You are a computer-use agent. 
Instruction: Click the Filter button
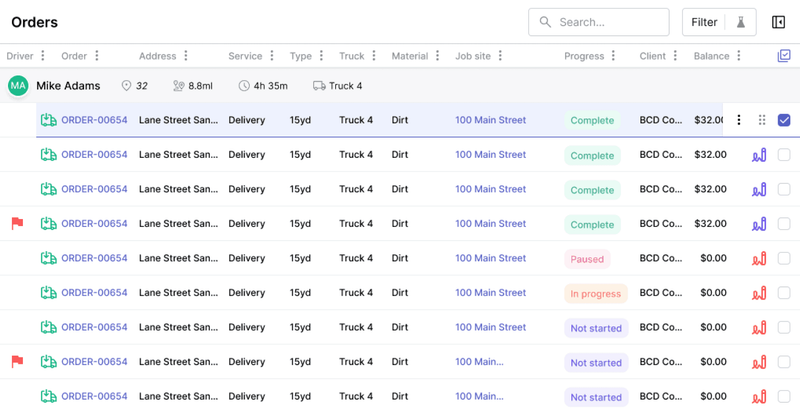[704, 22]
